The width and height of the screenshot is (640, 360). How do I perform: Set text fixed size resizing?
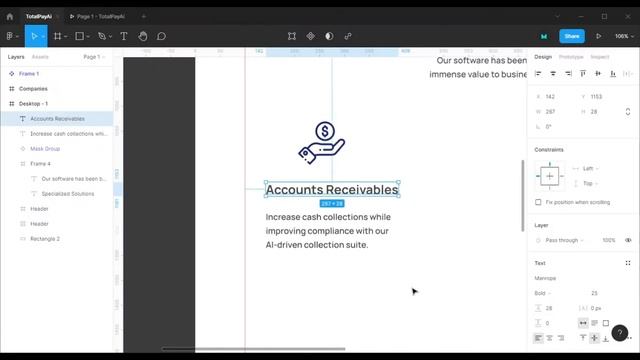pyautogui.click(x=606, y=323)
